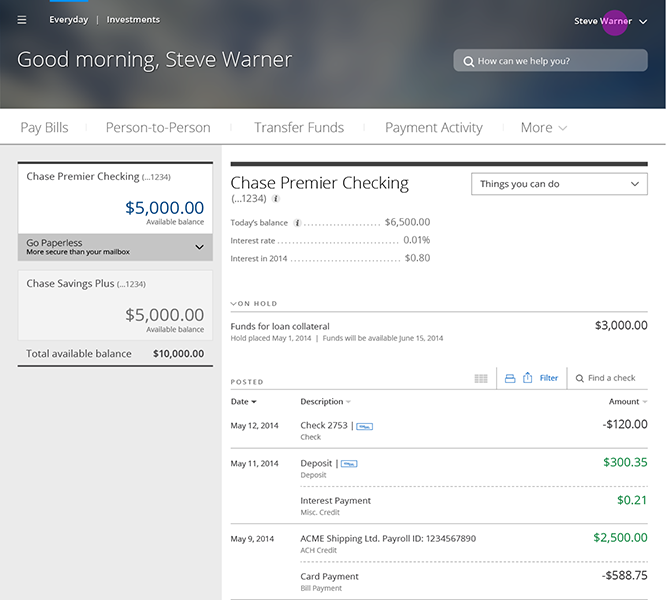666x600 pixels.
Task: Open Pay Bills menu item
Action: click(44, 127)
